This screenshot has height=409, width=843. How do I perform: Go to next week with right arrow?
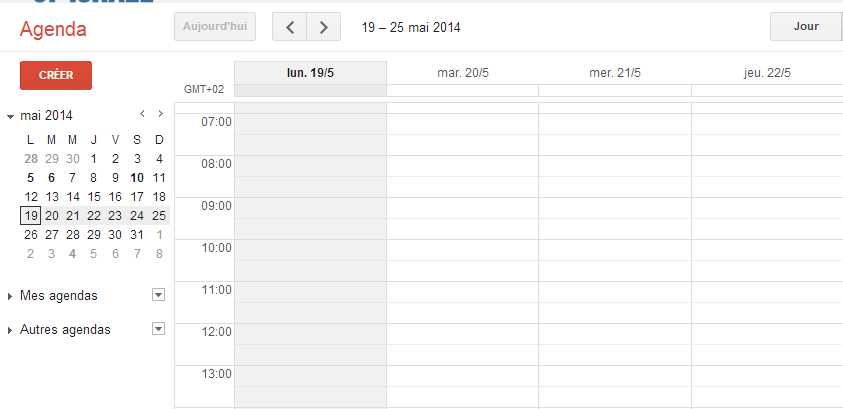coord(324,27)
